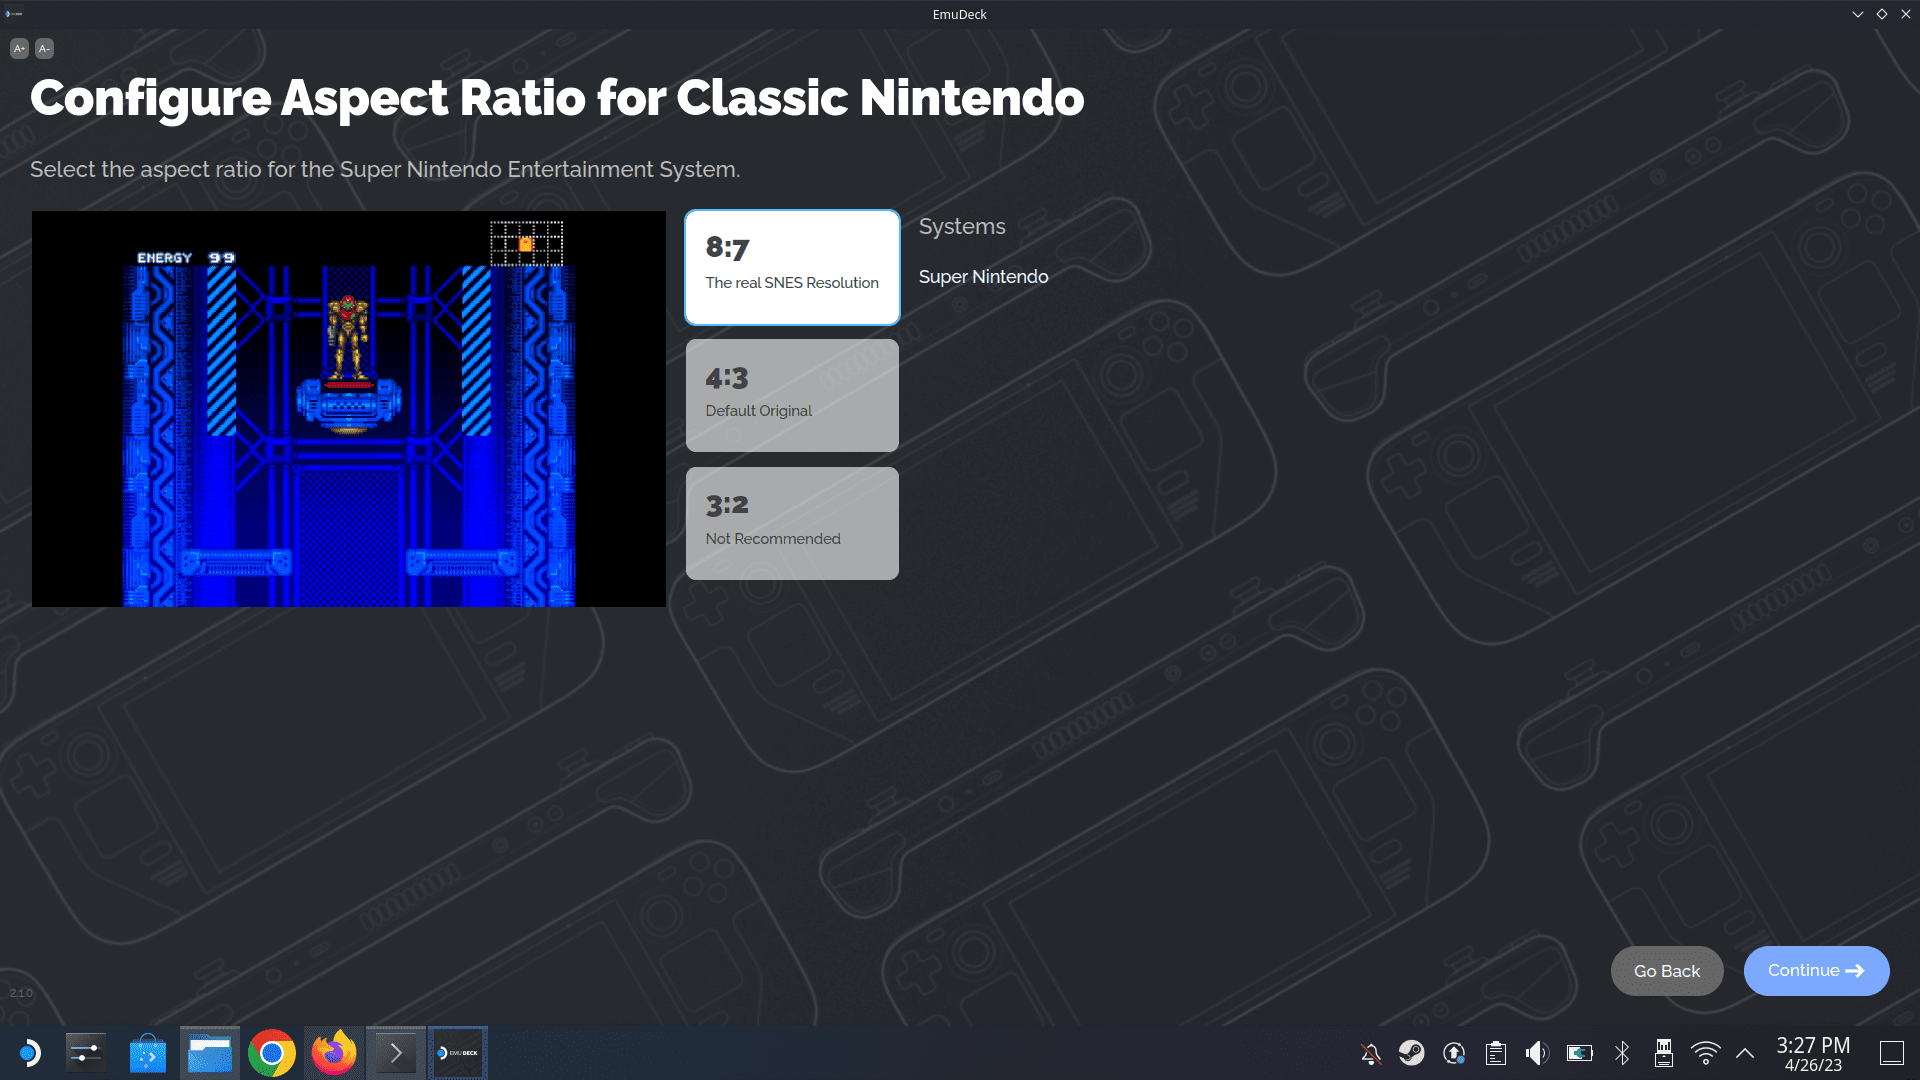
Task: Open the Bluetooth tray icon
Action: tap(1622, 1053)
